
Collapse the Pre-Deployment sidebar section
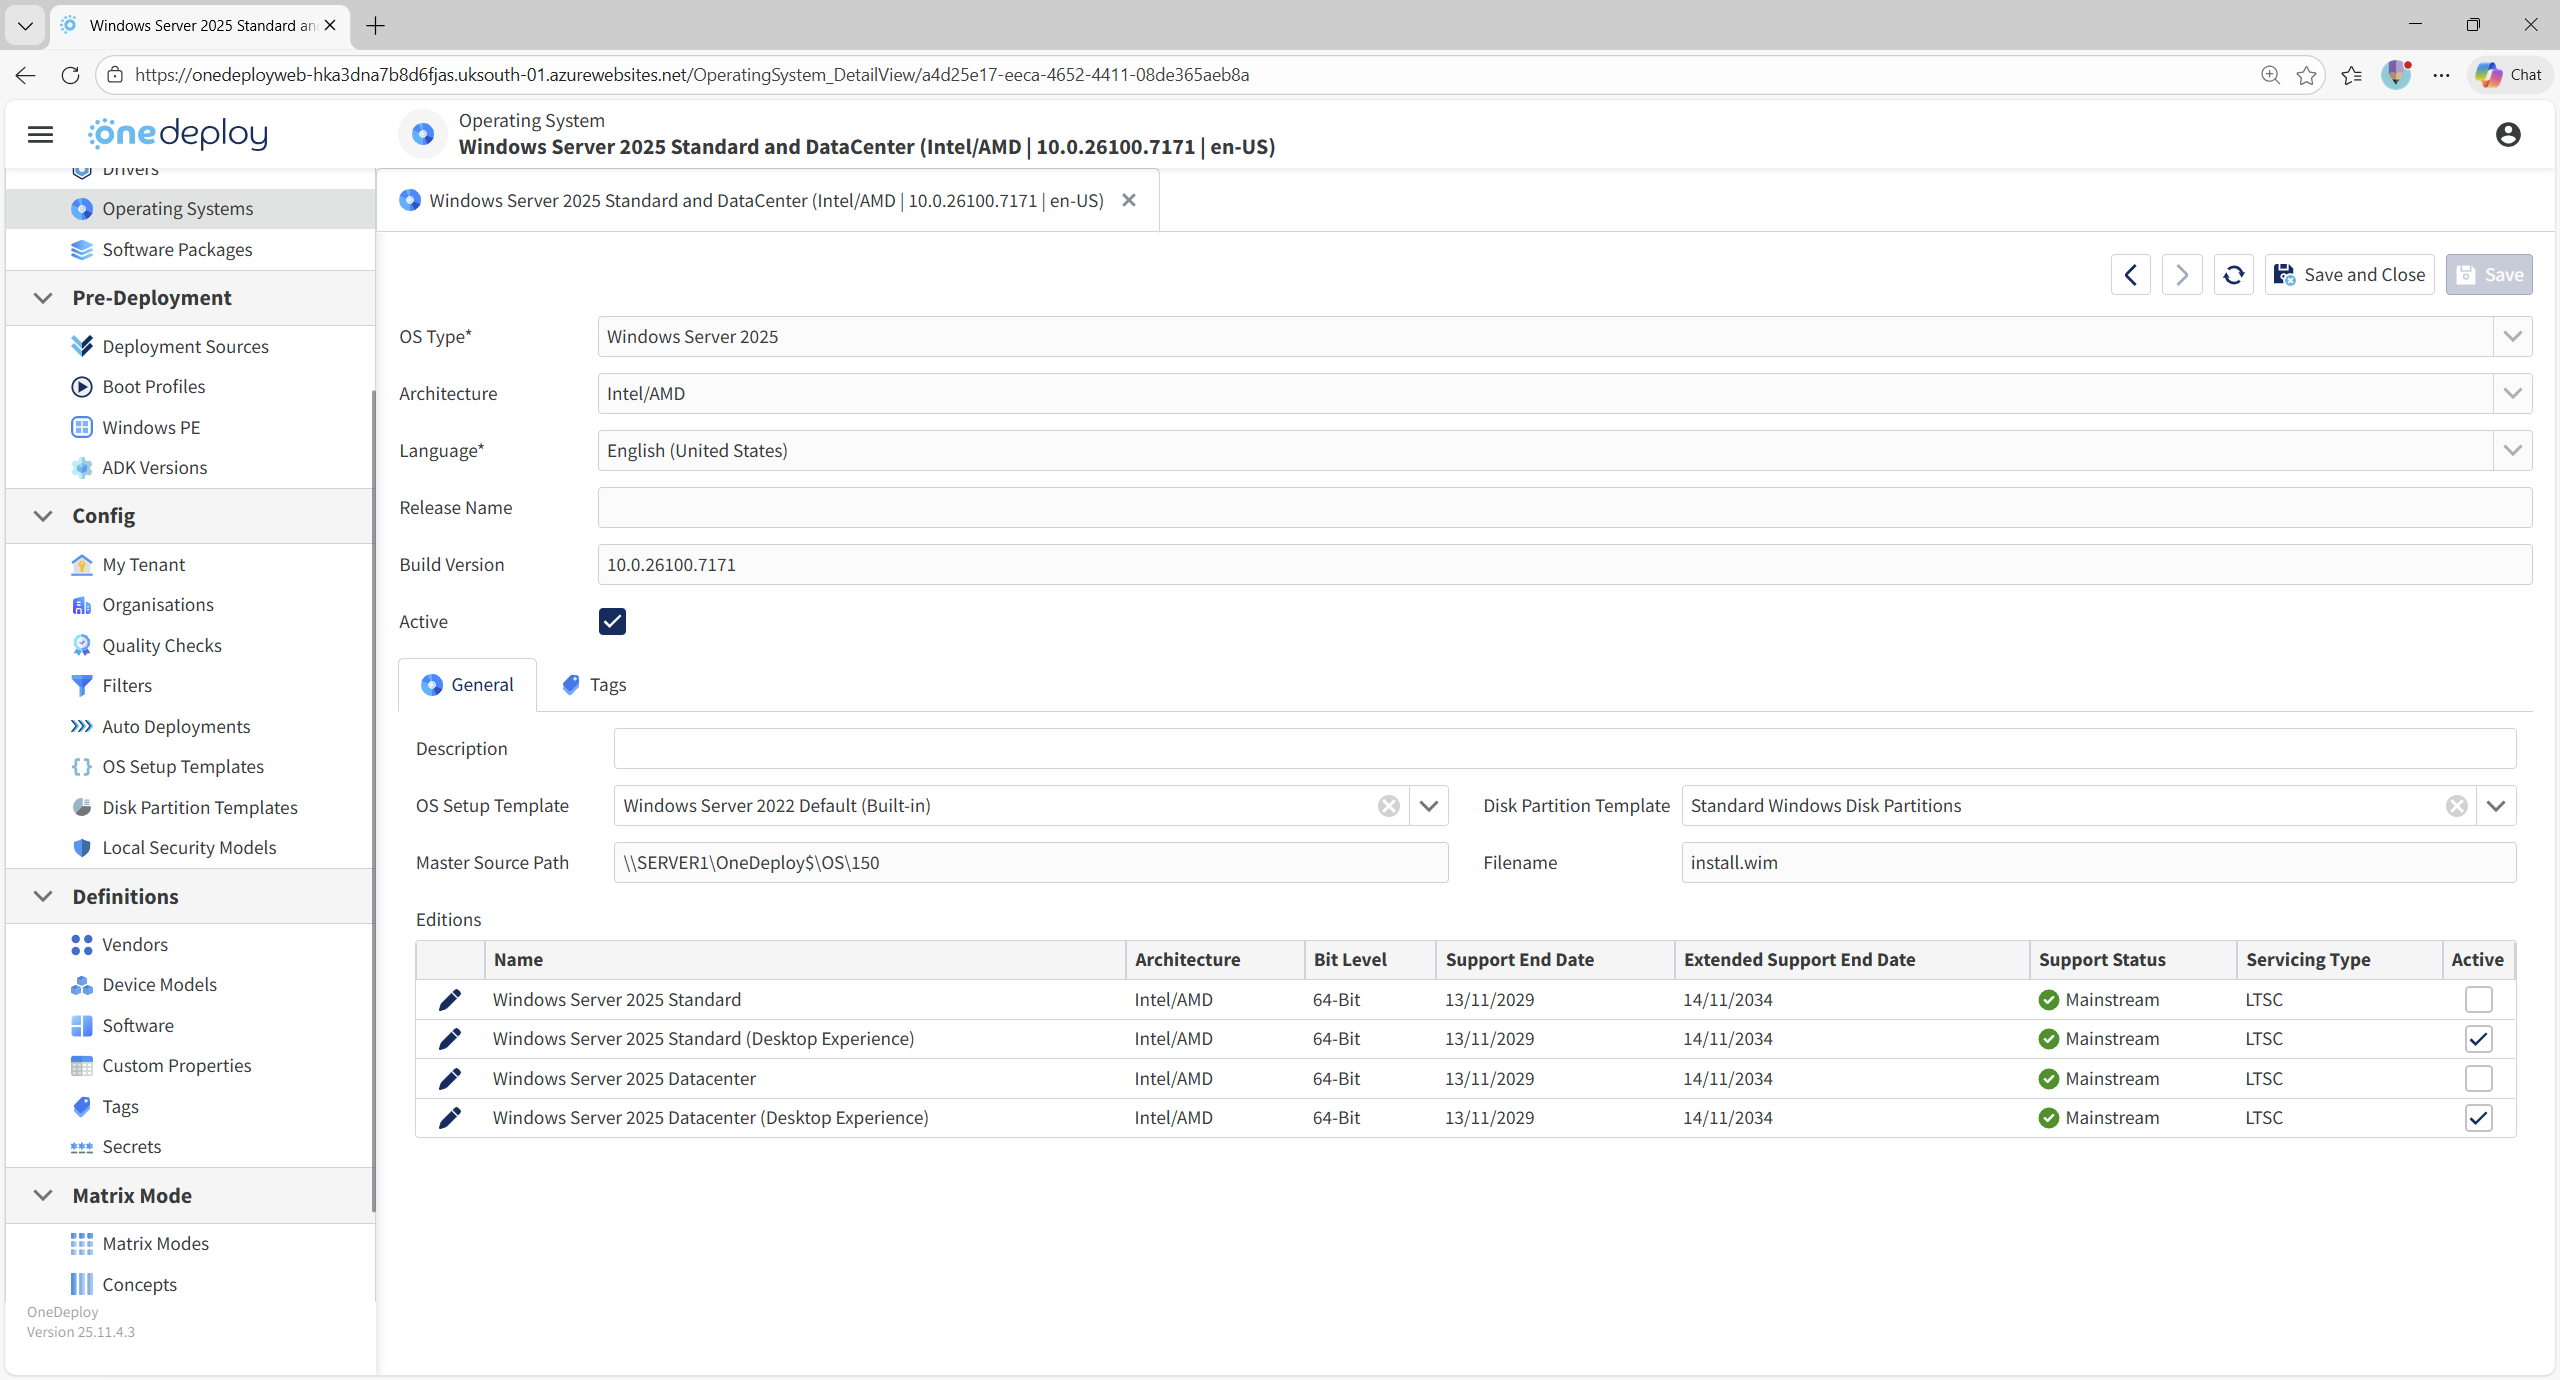click(x=43, y=298)
